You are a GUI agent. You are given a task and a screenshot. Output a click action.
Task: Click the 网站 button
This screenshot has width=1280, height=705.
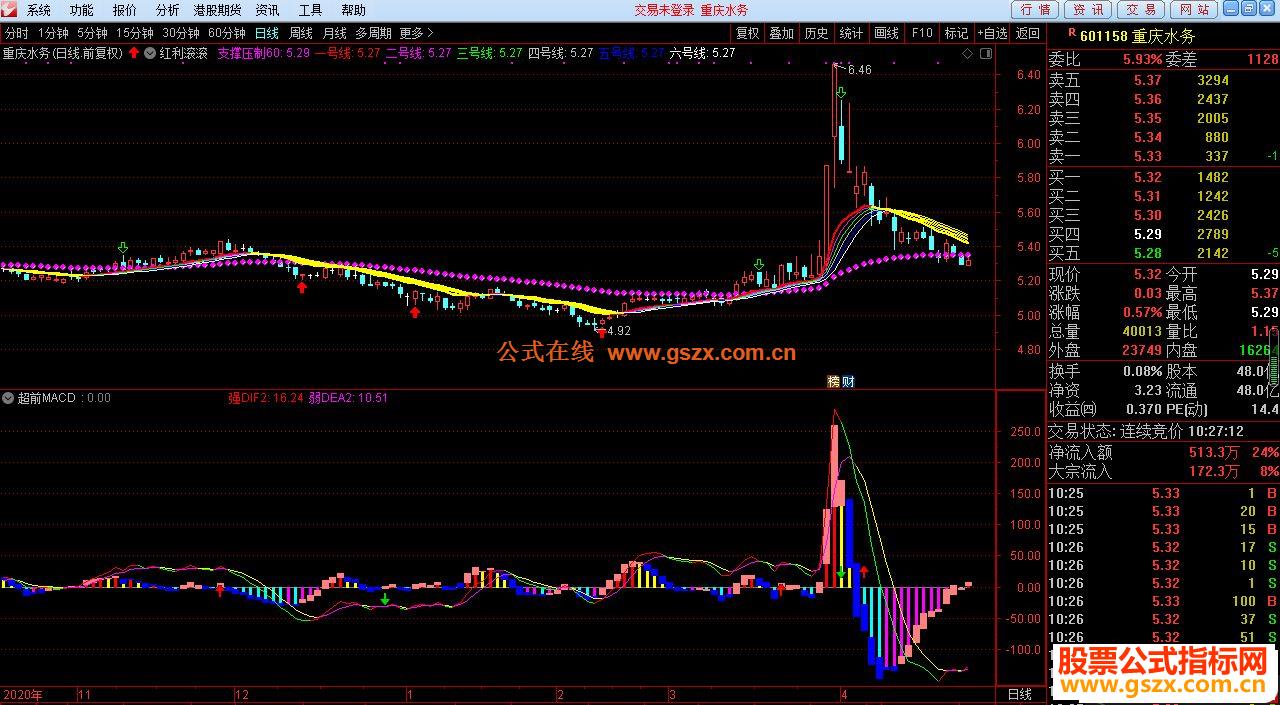click(x=1192, y=10)
